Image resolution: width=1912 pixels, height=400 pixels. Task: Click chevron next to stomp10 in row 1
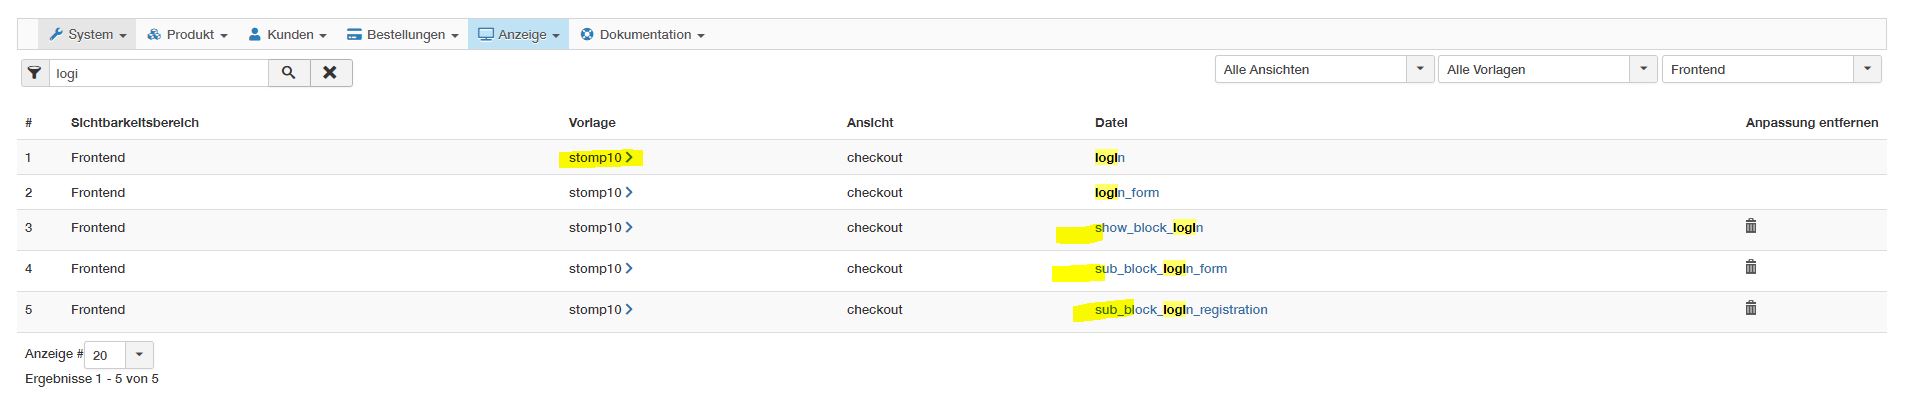[x=629, y=158]
